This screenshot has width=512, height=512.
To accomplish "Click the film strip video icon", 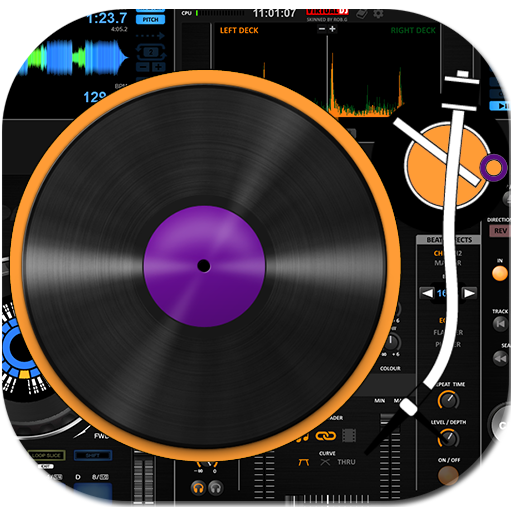I will point(349,435).
